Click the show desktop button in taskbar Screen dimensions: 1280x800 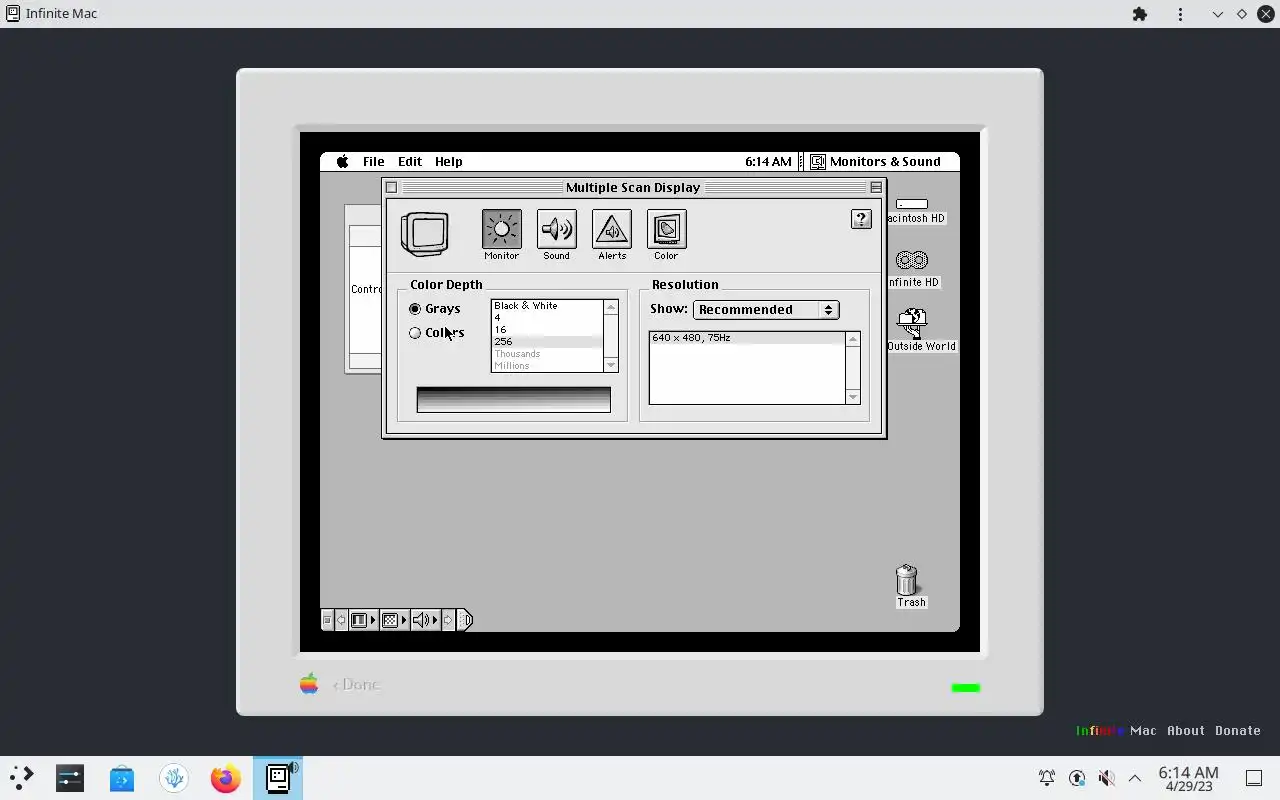click(1253, 778)
